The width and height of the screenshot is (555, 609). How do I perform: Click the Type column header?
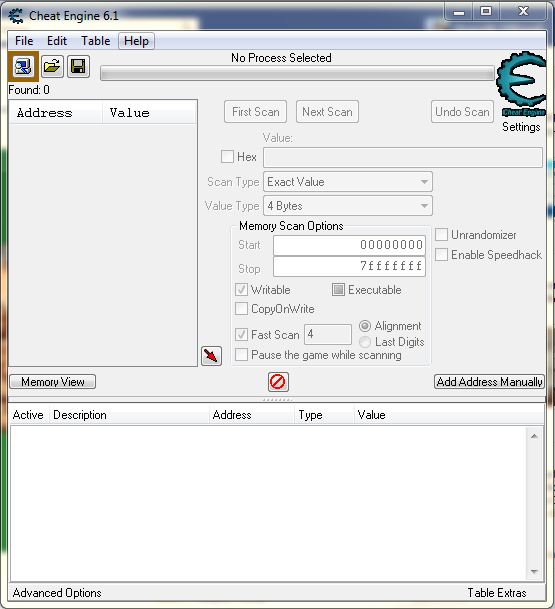324,415
